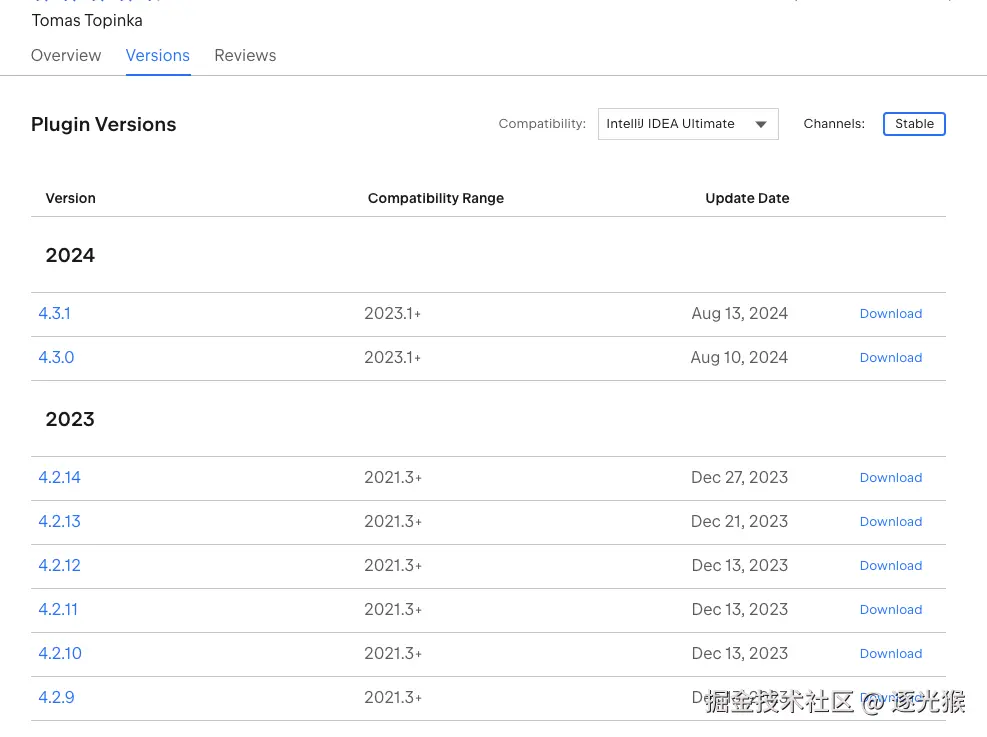Click the Version column header
This screenshot has height=737, width=987.
click(x=70, y=198)
